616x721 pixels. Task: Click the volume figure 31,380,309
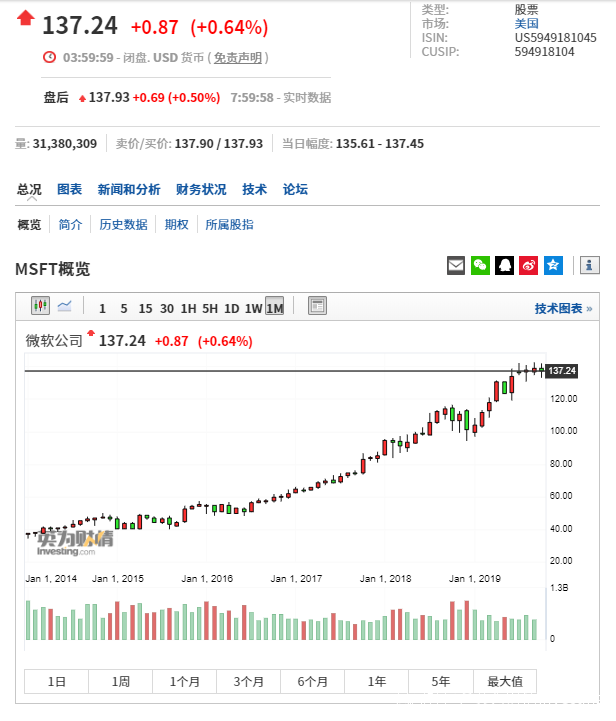(x=65, y=144)
